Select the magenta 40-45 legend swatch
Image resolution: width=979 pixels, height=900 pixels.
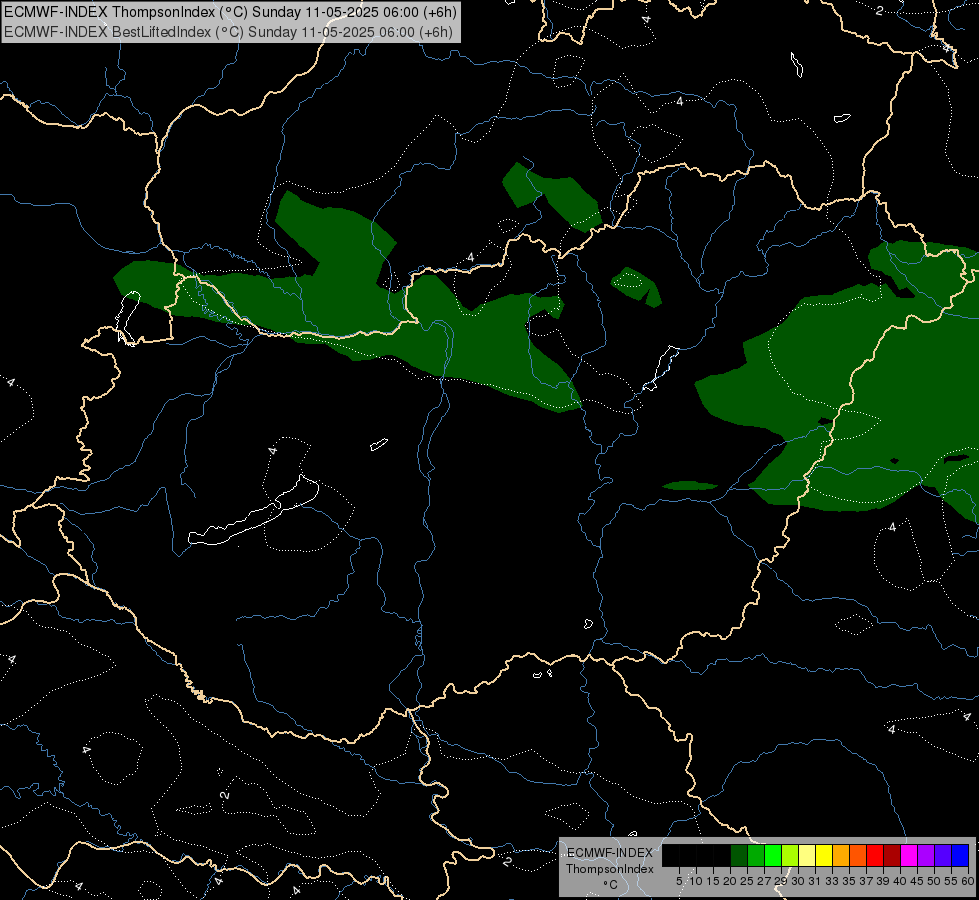coord(909,855)
